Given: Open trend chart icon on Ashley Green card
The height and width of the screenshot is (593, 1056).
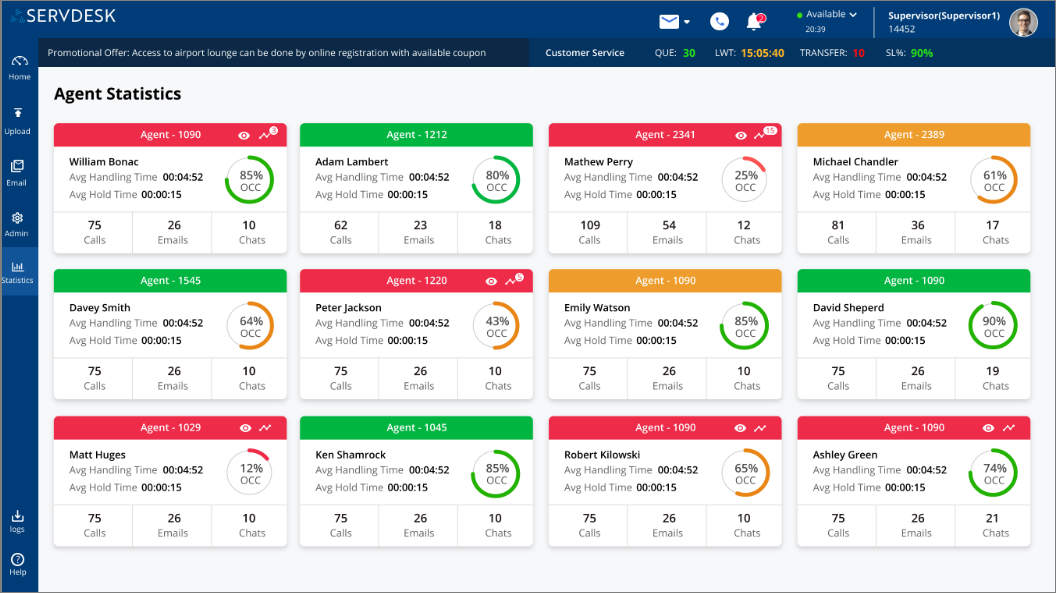Looking at the screenshot, I should pos(1009,428).
